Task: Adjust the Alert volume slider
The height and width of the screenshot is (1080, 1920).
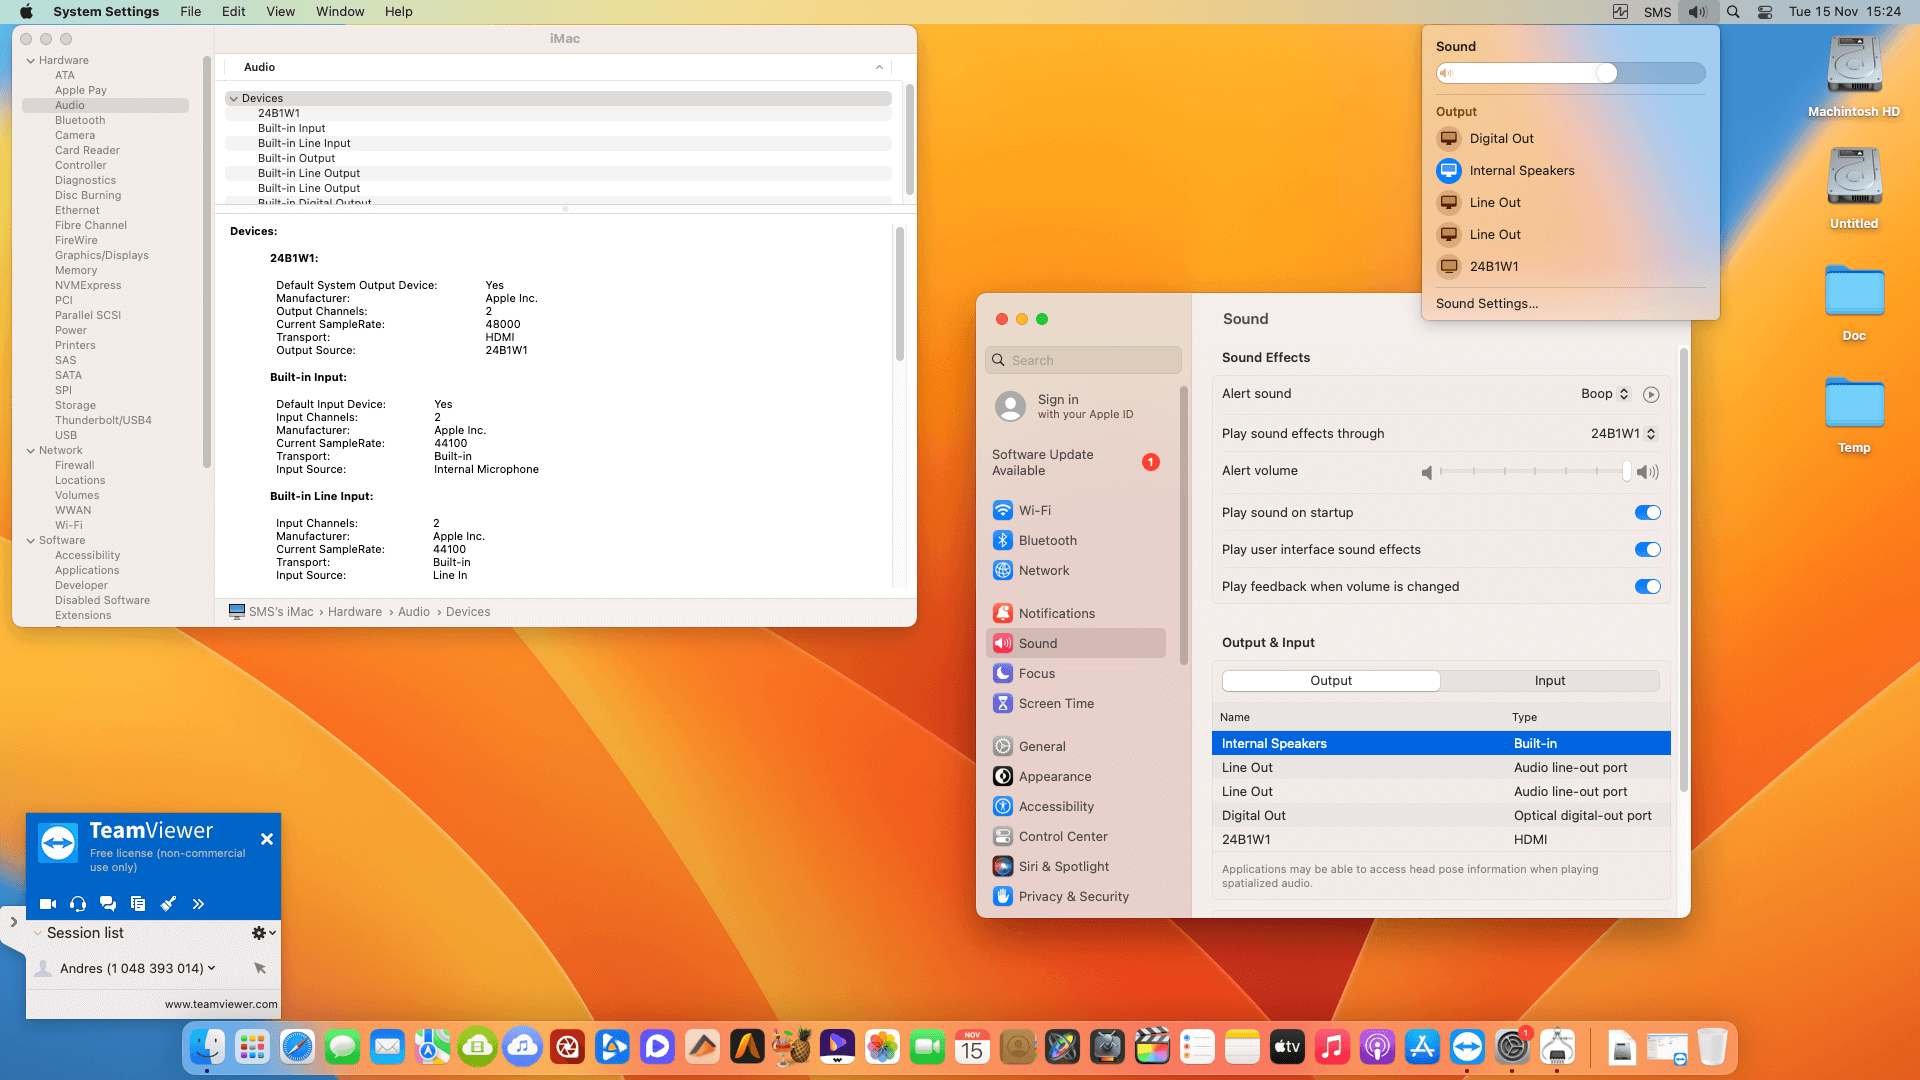Action: tap(1534, 471)
